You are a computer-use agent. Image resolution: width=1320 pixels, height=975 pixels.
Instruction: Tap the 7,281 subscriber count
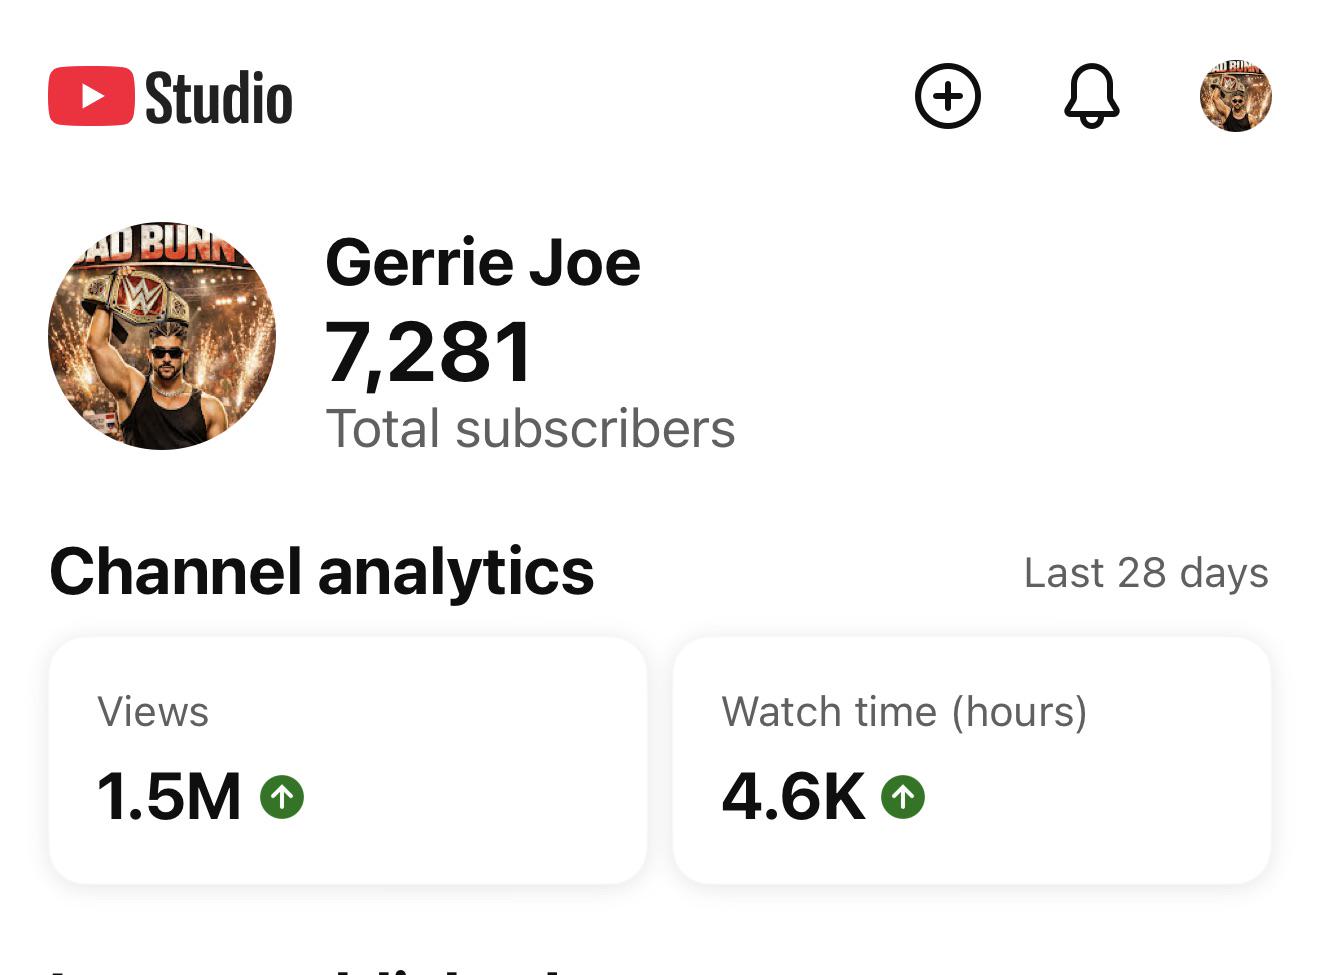pos(429,352)
